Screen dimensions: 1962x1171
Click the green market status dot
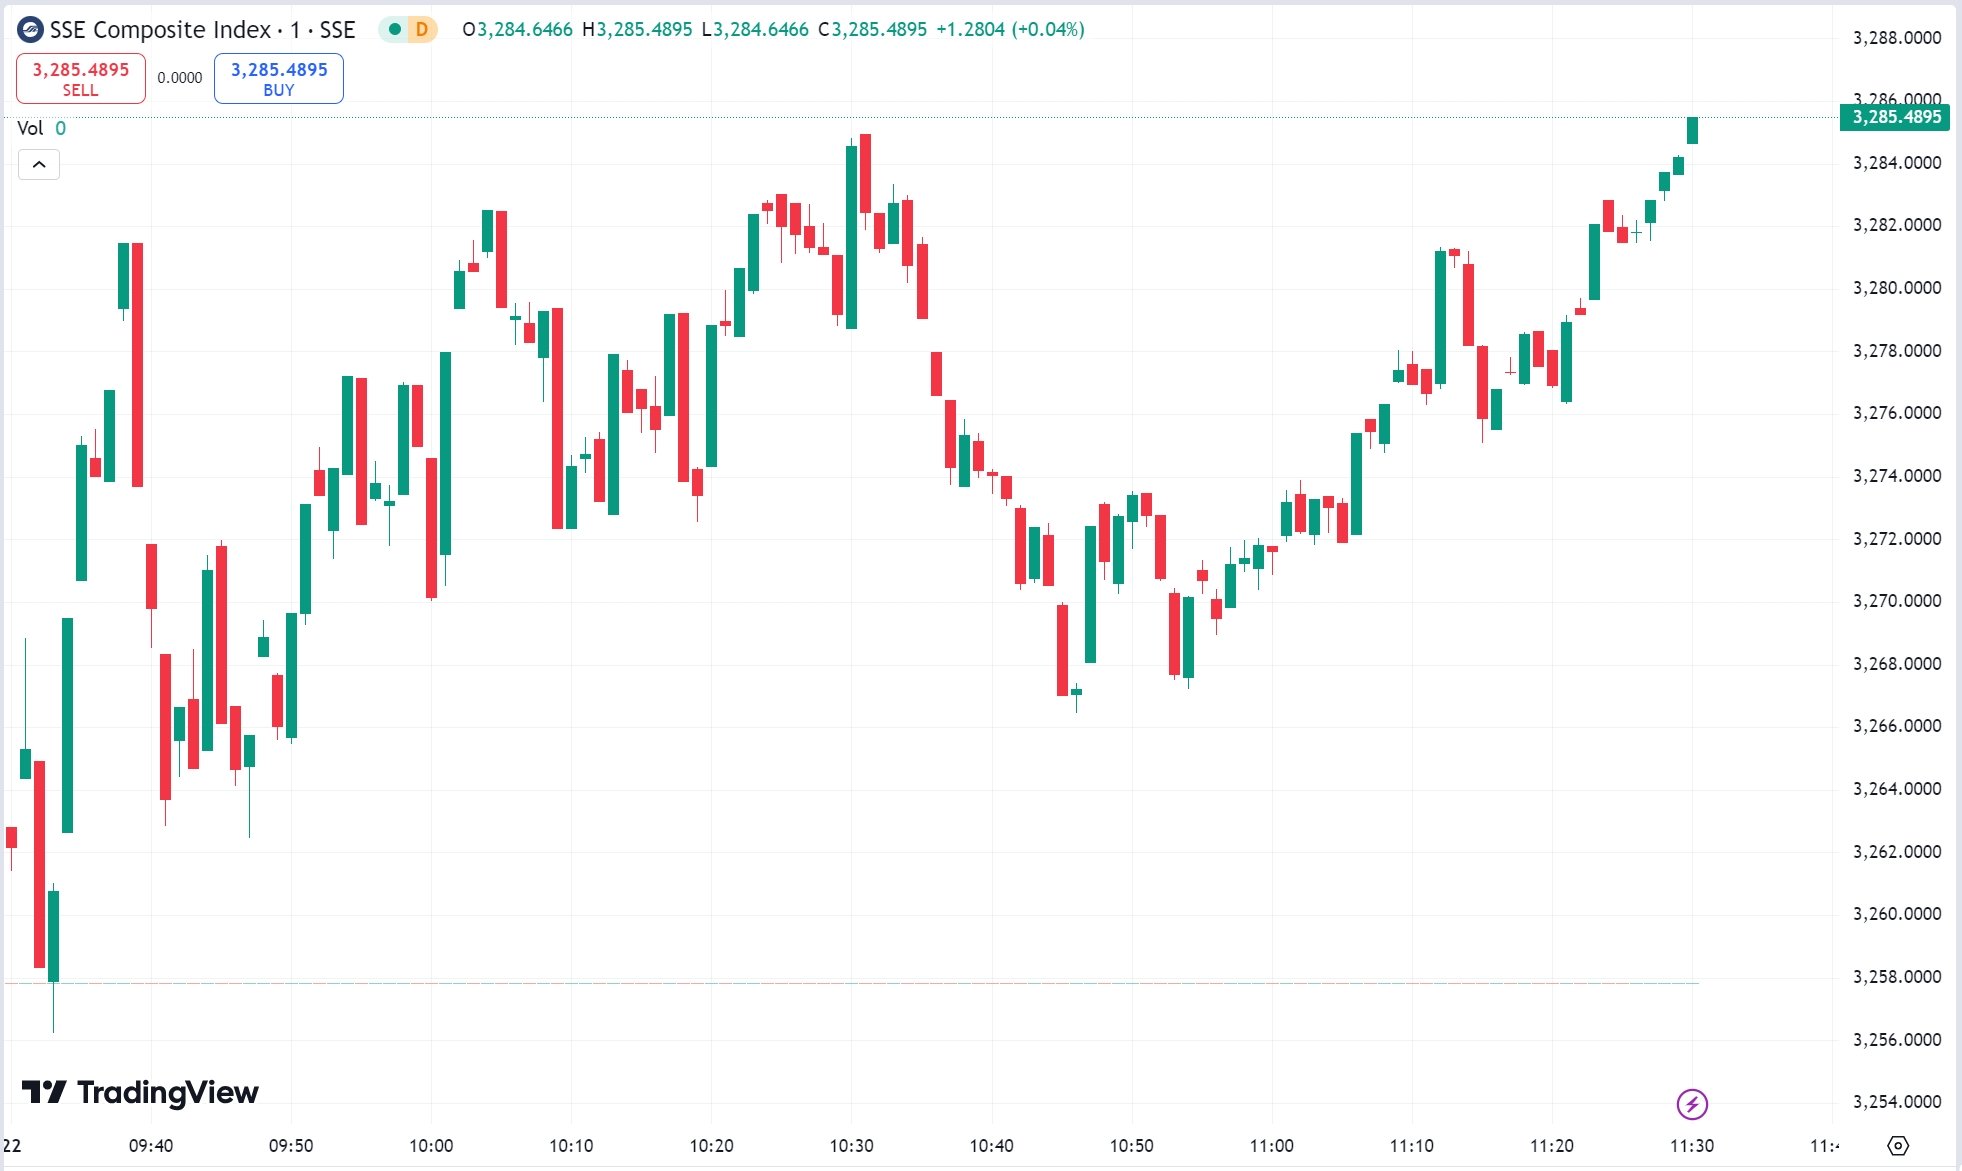[x=395, y=29]
